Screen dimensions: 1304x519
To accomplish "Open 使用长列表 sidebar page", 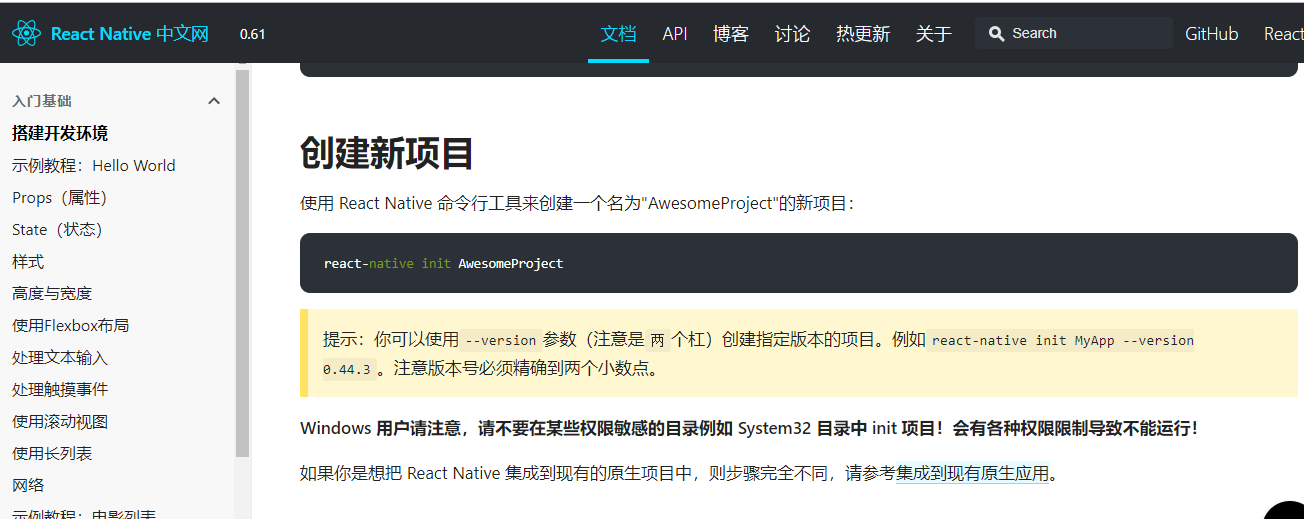I will tap(52, 453).
